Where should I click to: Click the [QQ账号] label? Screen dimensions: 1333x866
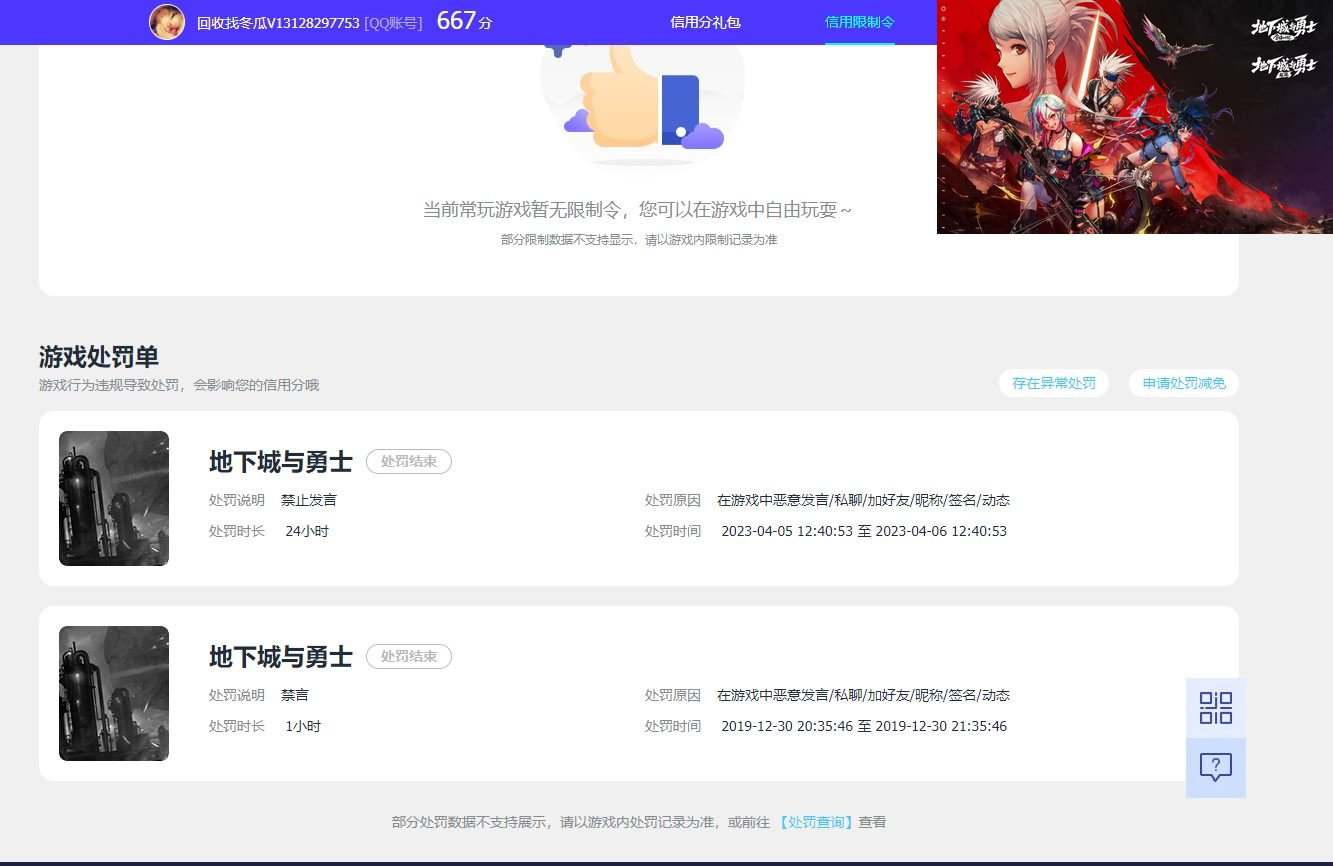click(x=393, y=23)
